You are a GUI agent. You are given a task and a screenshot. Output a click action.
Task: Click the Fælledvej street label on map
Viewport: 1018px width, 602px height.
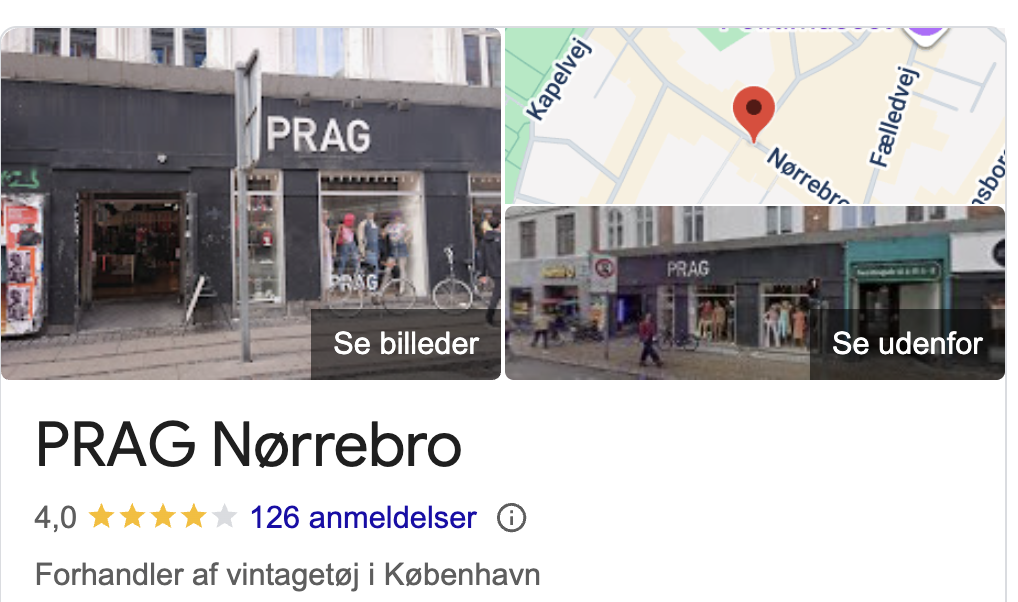(894, 117)
